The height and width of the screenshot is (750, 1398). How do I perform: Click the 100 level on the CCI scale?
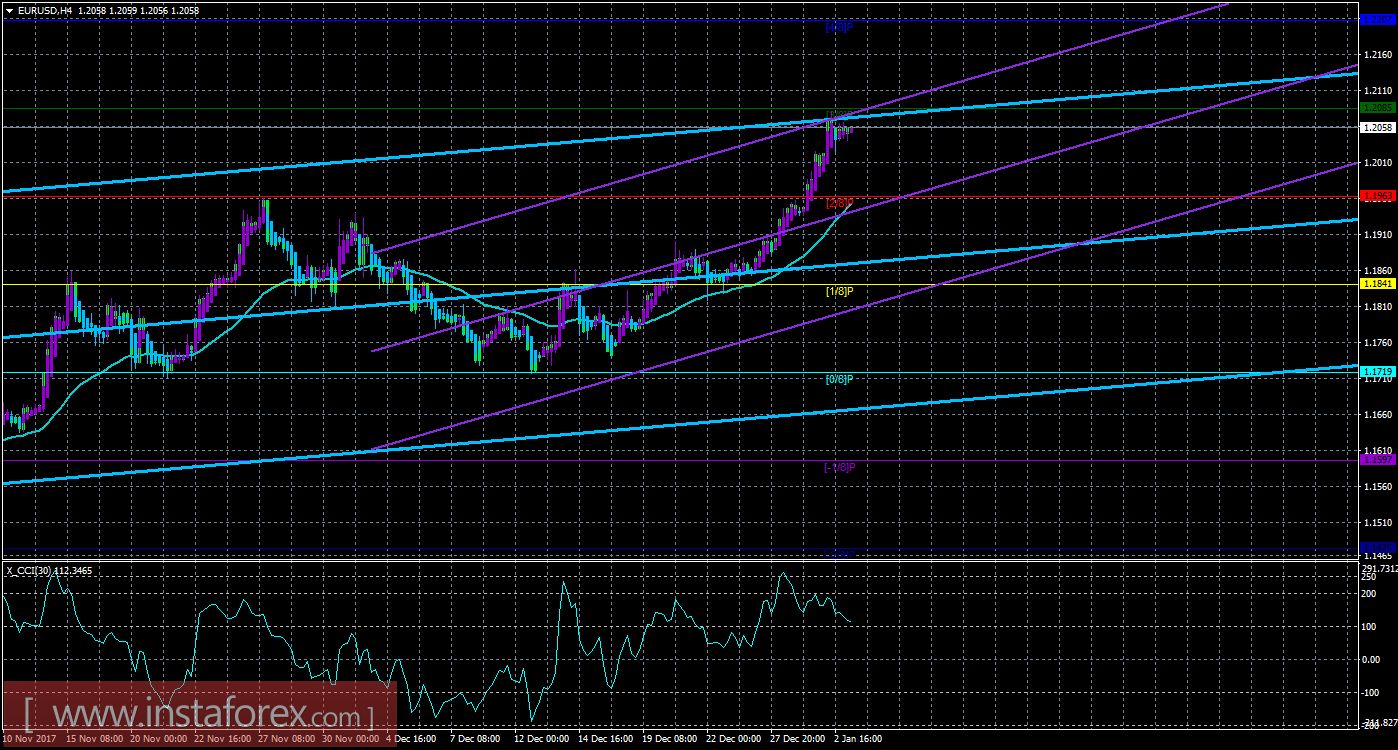point(1371,627)
